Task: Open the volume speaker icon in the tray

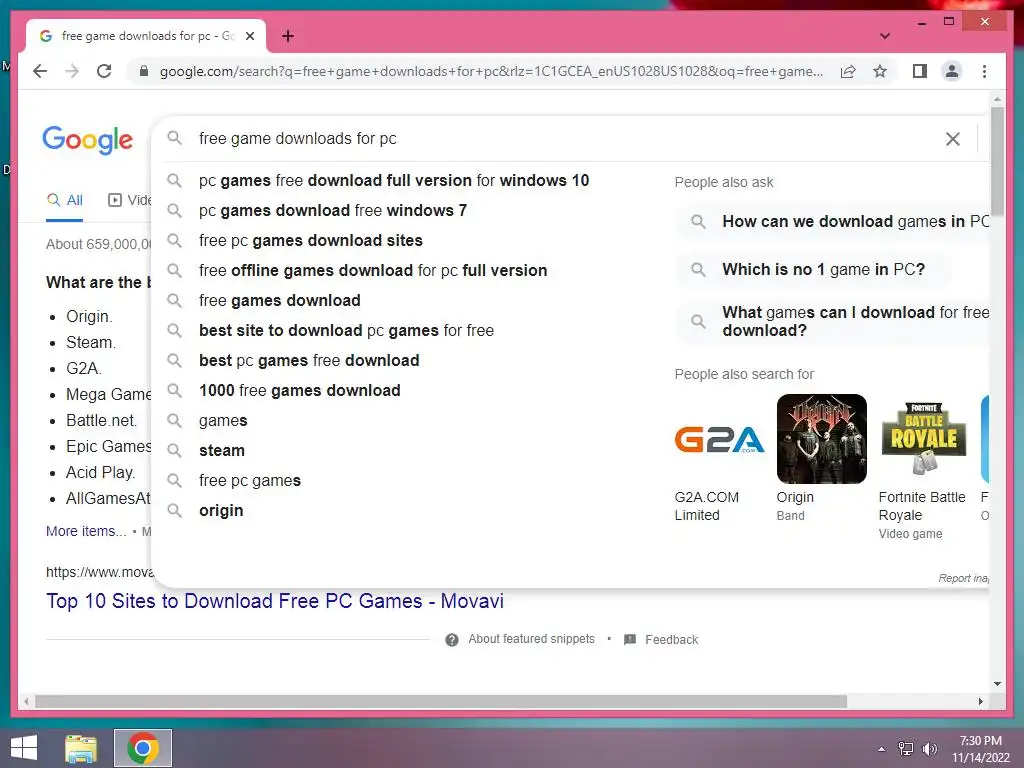Action: 929,749
